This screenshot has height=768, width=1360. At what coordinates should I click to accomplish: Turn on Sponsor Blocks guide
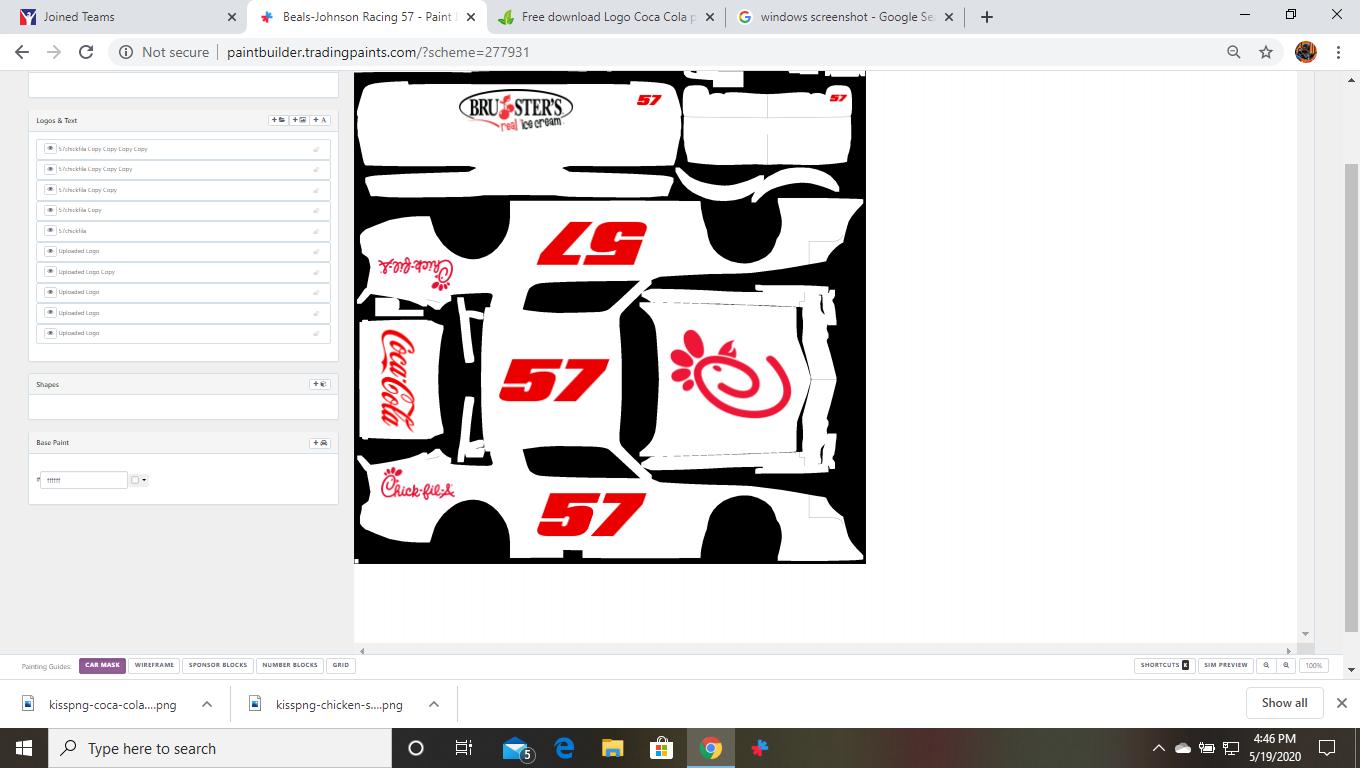tap(218, 665)
